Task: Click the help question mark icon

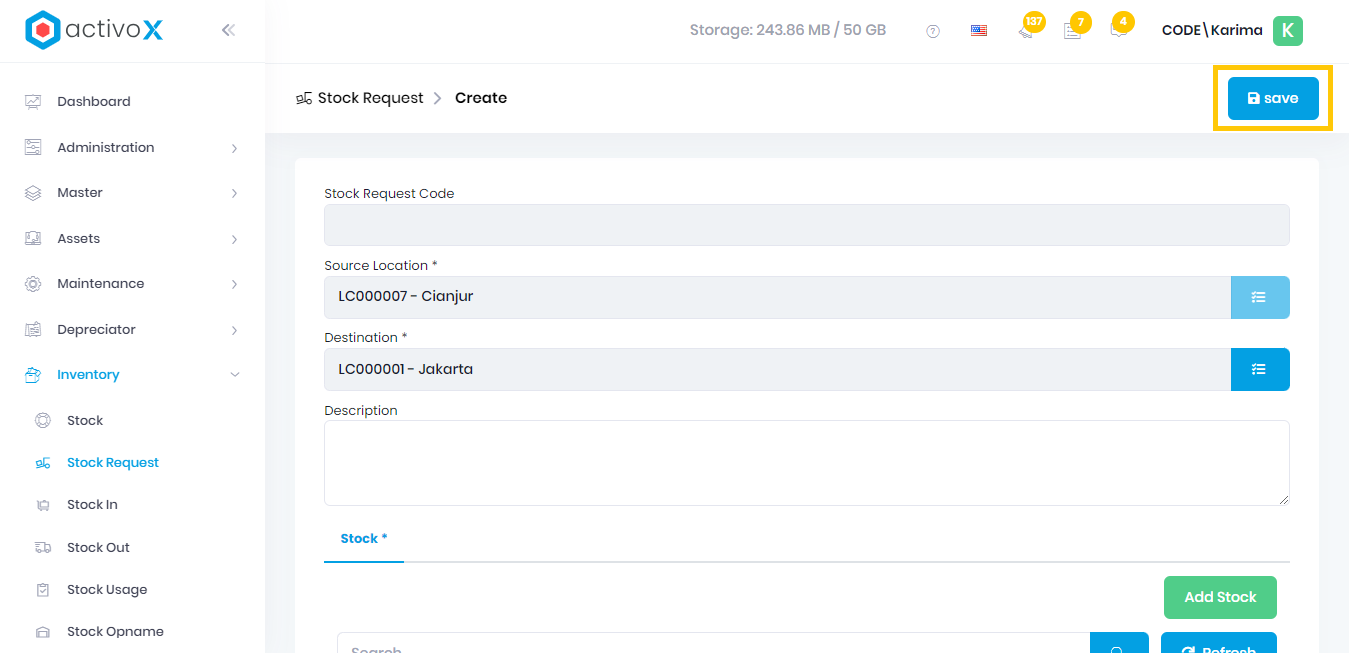Action: [x=933, y=31]
